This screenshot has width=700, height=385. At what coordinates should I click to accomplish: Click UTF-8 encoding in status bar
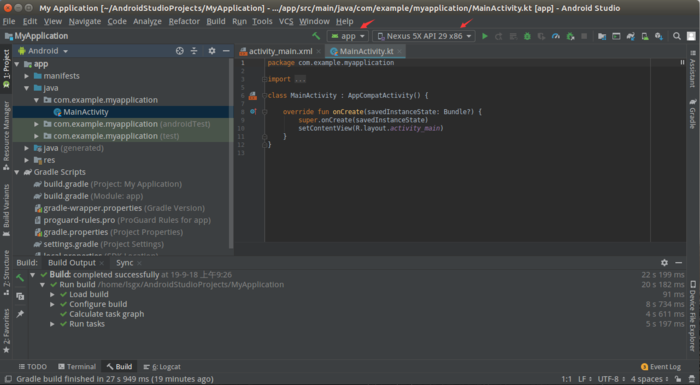(611, 379)
